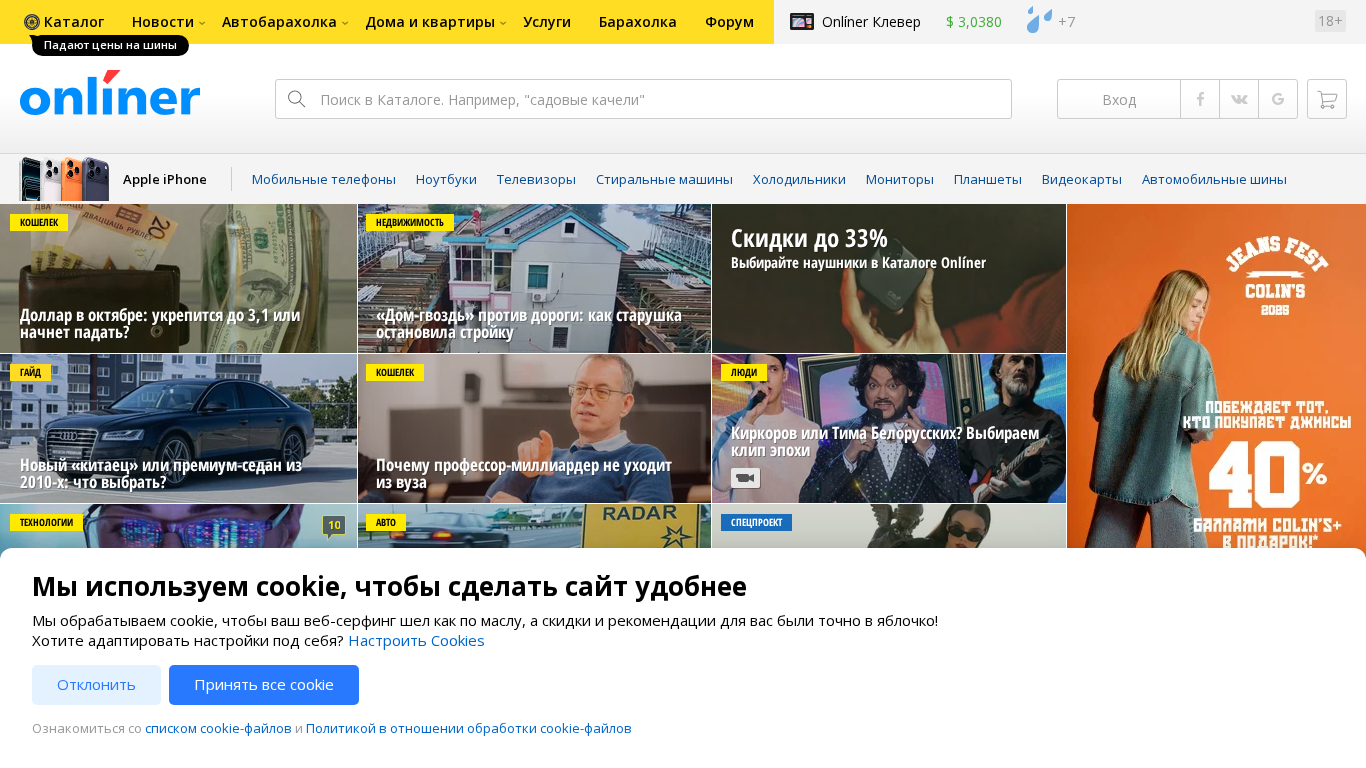Click Apple iPhone link
The image size is (1366, 768).
[x=165, y=179]
